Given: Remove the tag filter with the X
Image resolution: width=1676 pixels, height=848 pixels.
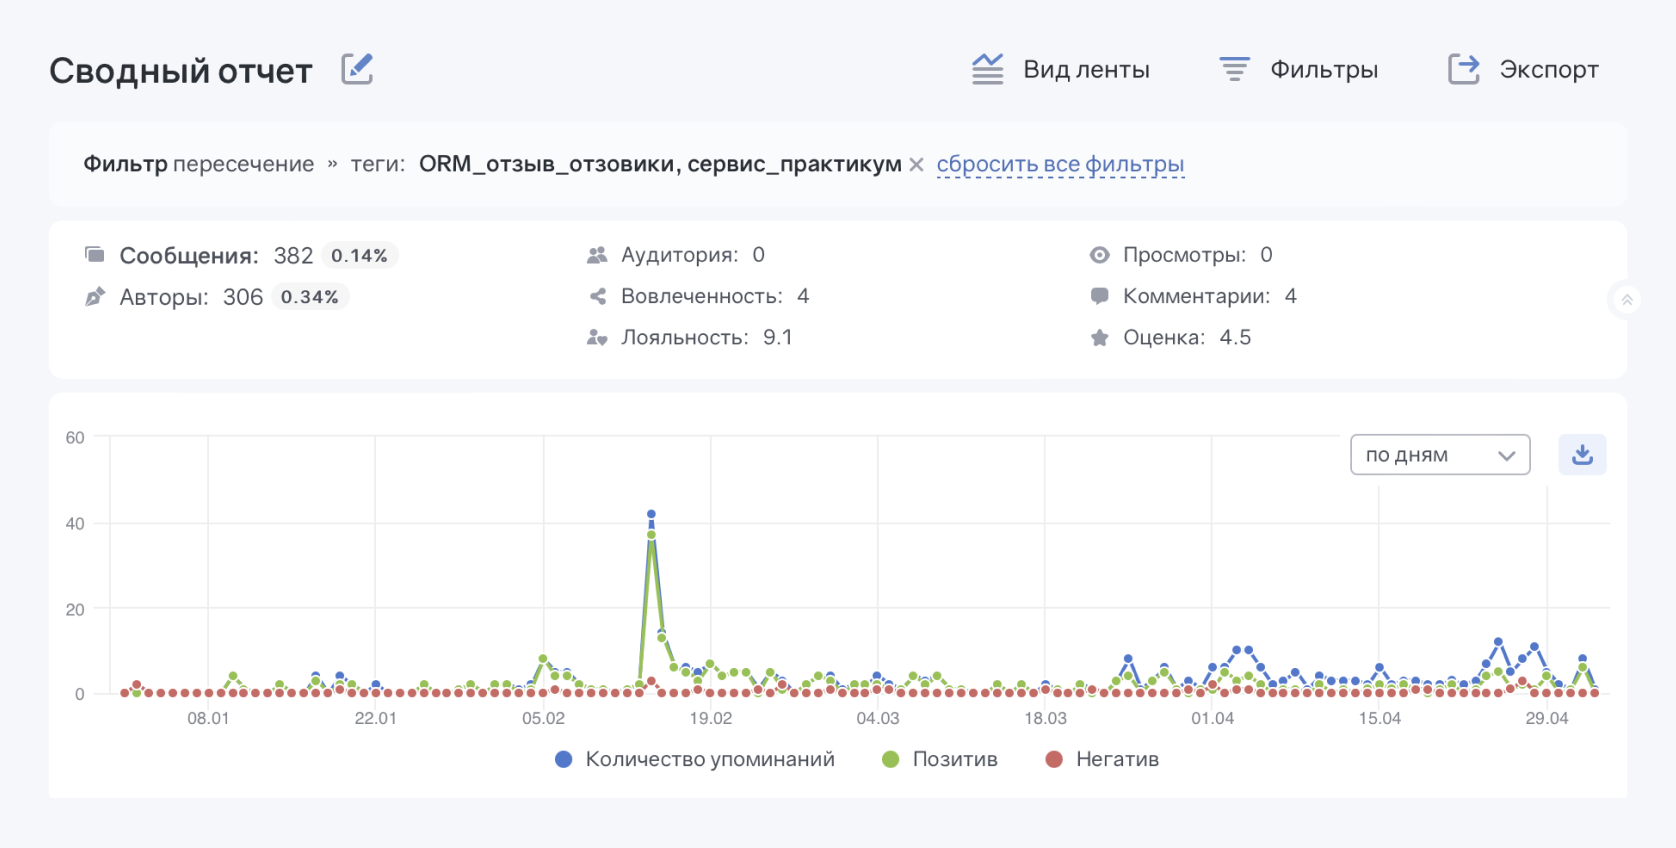Looking at the screenshot, I should (916, 165).
